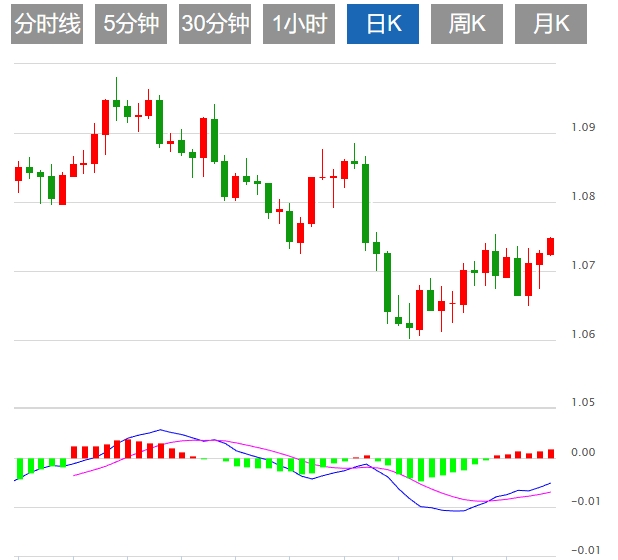Open the 30分钟 chart tab
618x560 pixels.
point(215,25)
